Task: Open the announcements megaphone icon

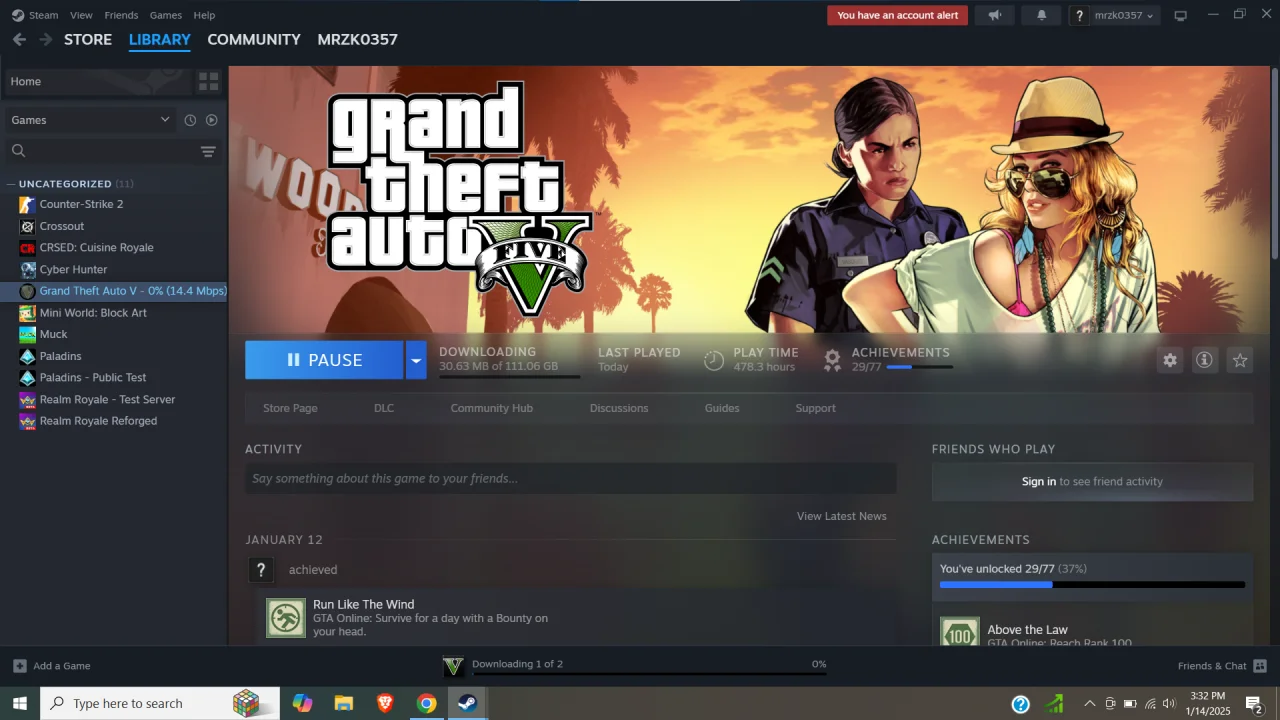Action: point(994,15)
